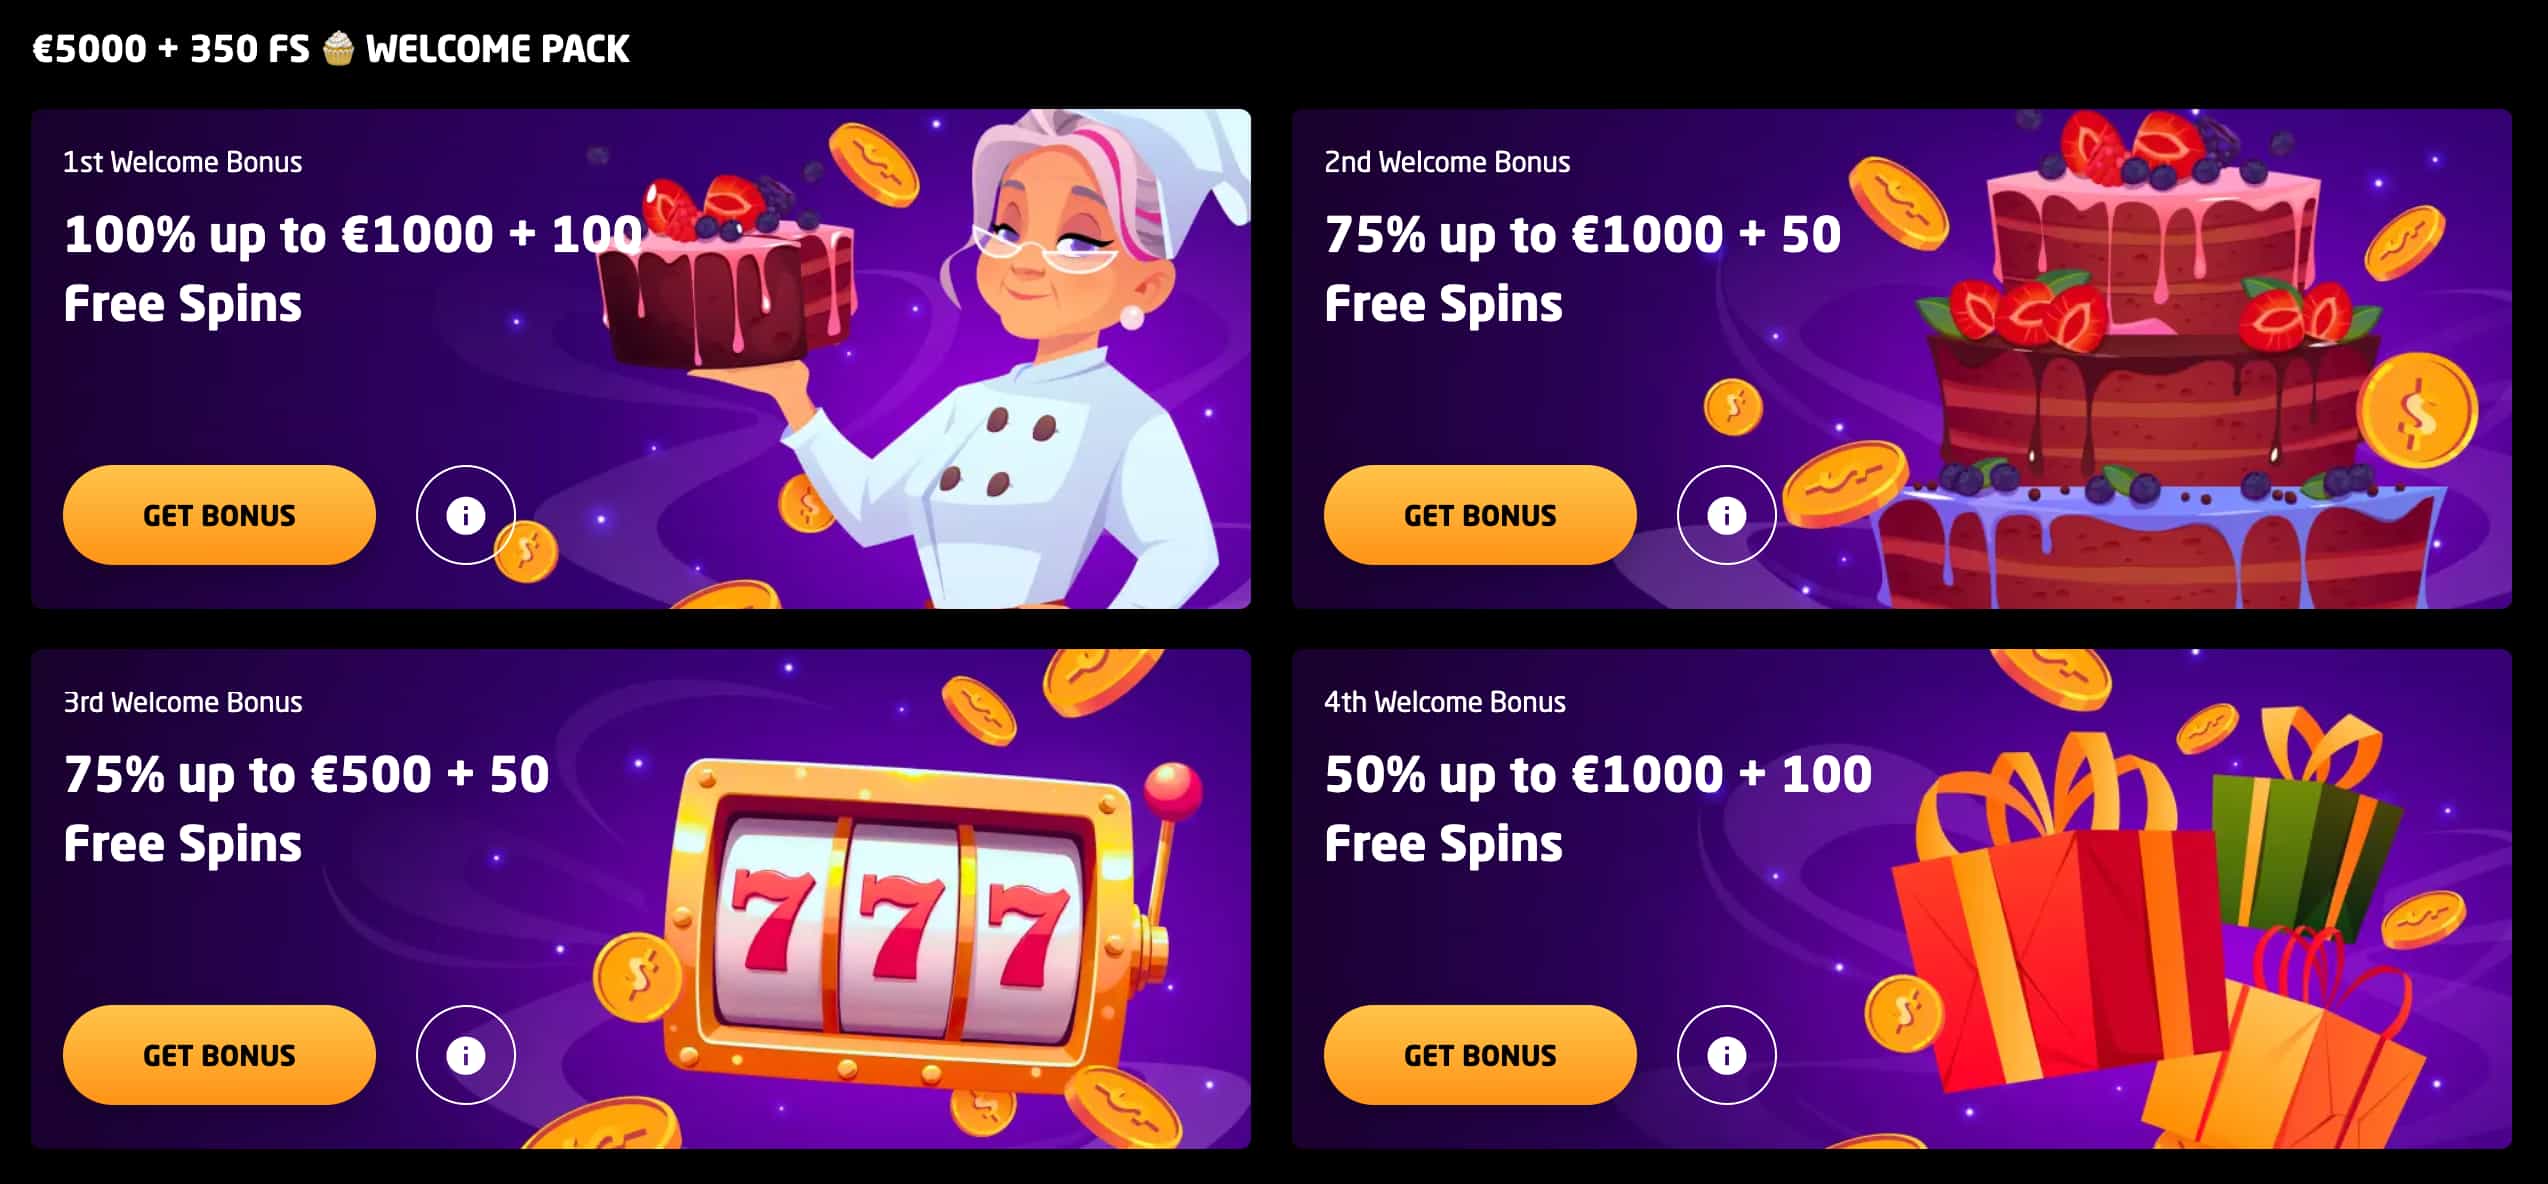This screenshot has height=1184, width=2548.
Task: Click the 50% up to €1000 + 100 Free Spins text
Action: point(1598,809)
